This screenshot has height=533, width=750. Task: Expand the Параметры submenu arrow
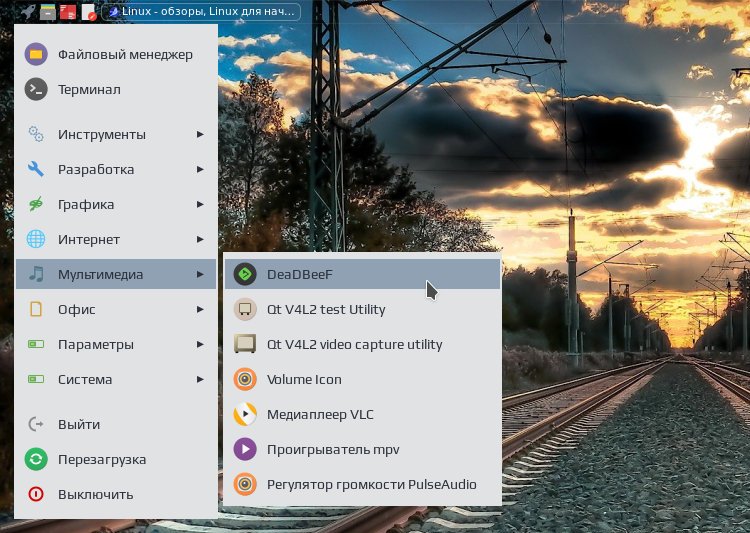200,344
